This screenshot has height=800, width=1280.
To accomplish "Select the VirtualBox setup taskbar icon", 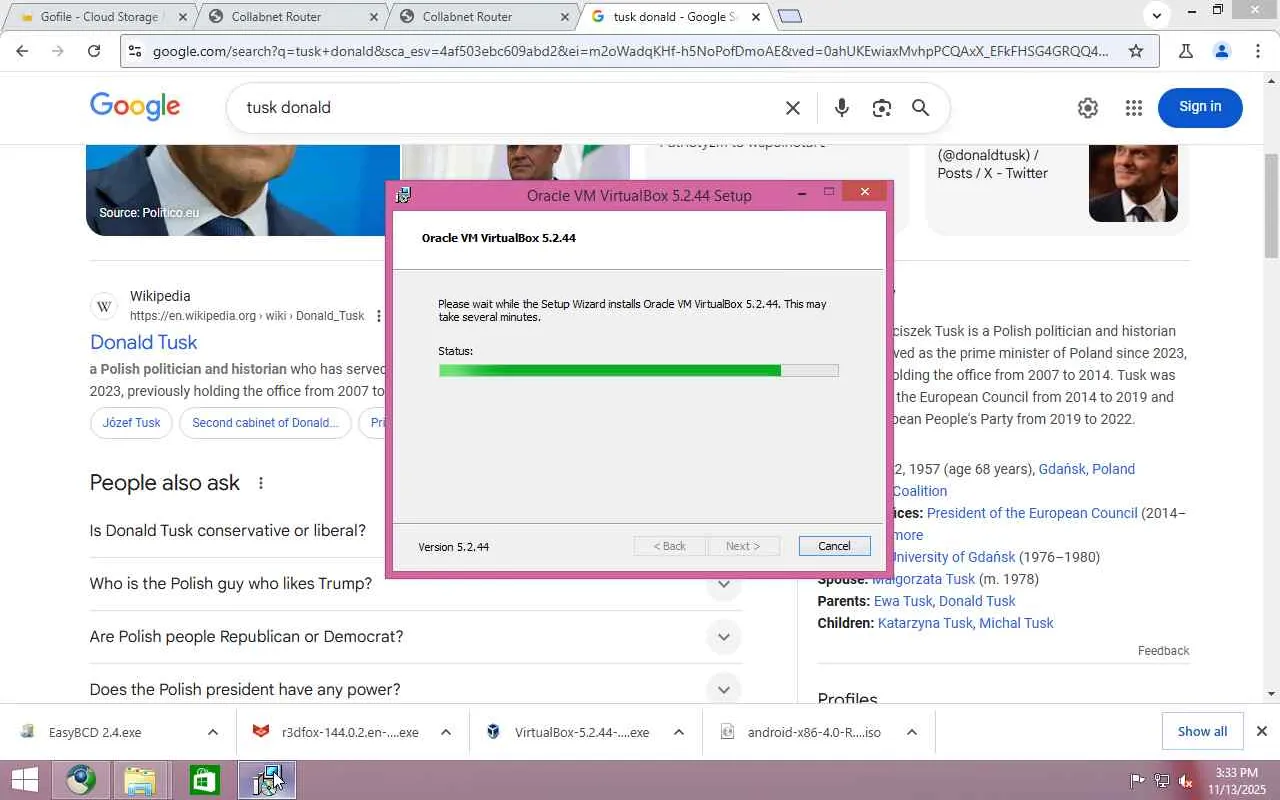I will coord(266,780).
